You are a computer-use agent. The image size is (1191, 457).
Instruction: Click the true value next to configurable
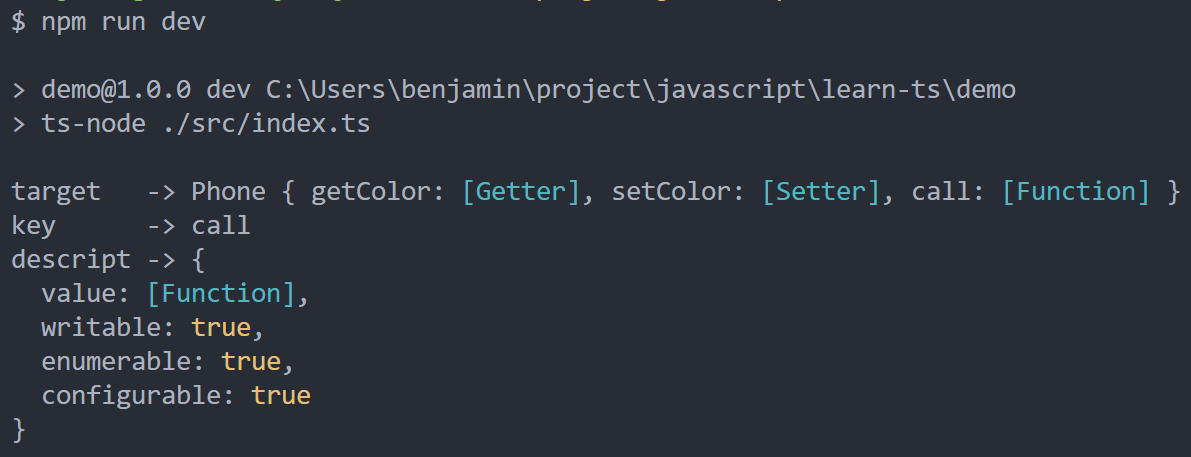(280, 396)
